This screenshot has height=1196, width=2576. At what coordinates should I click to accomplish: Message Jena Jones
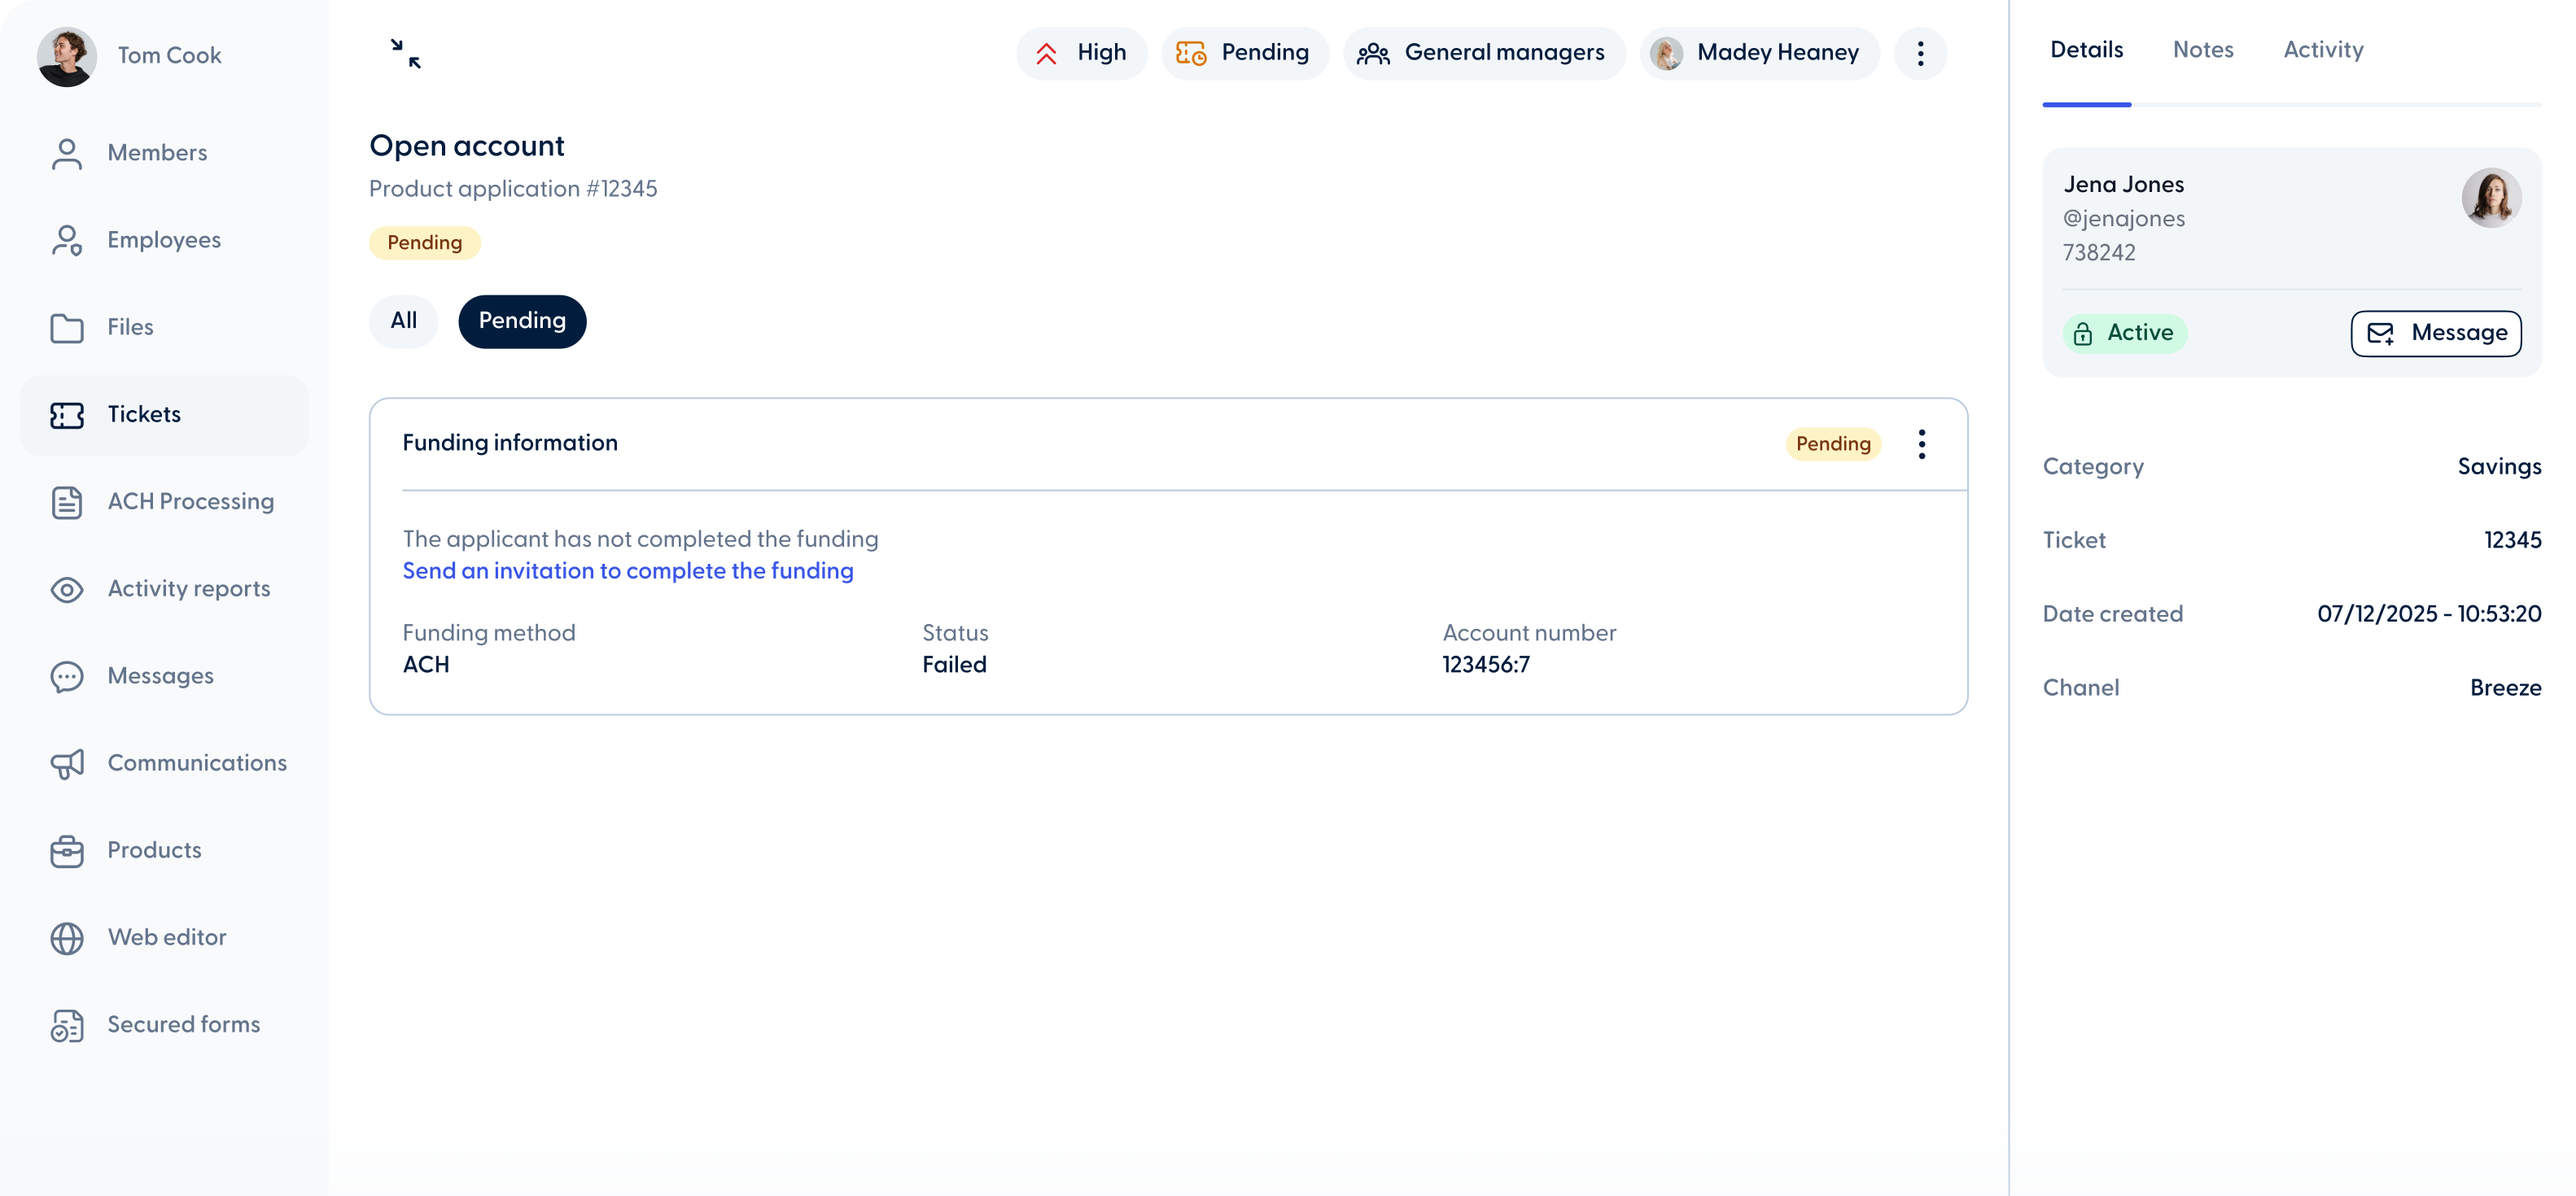tap(2435, 333)
